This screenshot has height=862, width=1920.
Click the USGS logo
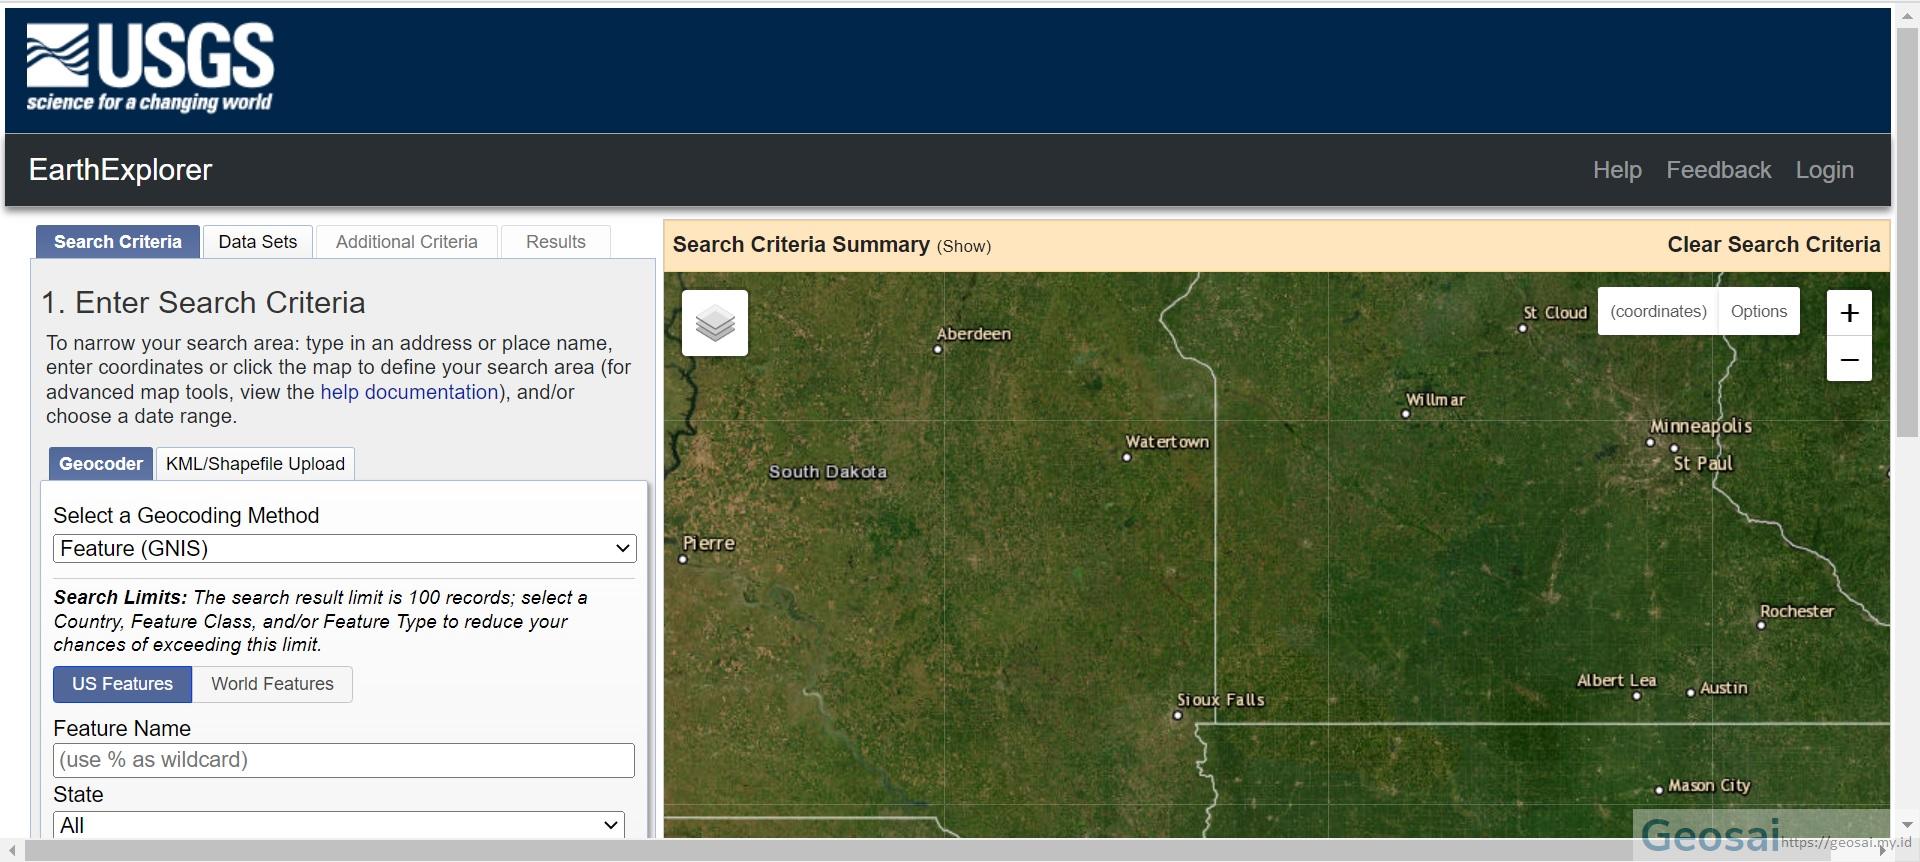point(150,68)
